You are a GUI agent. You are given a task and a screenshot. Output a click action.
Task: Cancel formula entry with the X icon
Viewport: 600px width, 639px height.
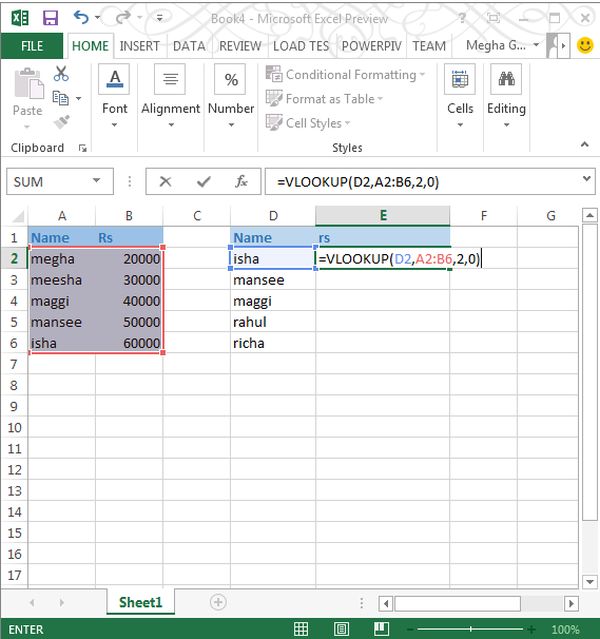[165, 182]
